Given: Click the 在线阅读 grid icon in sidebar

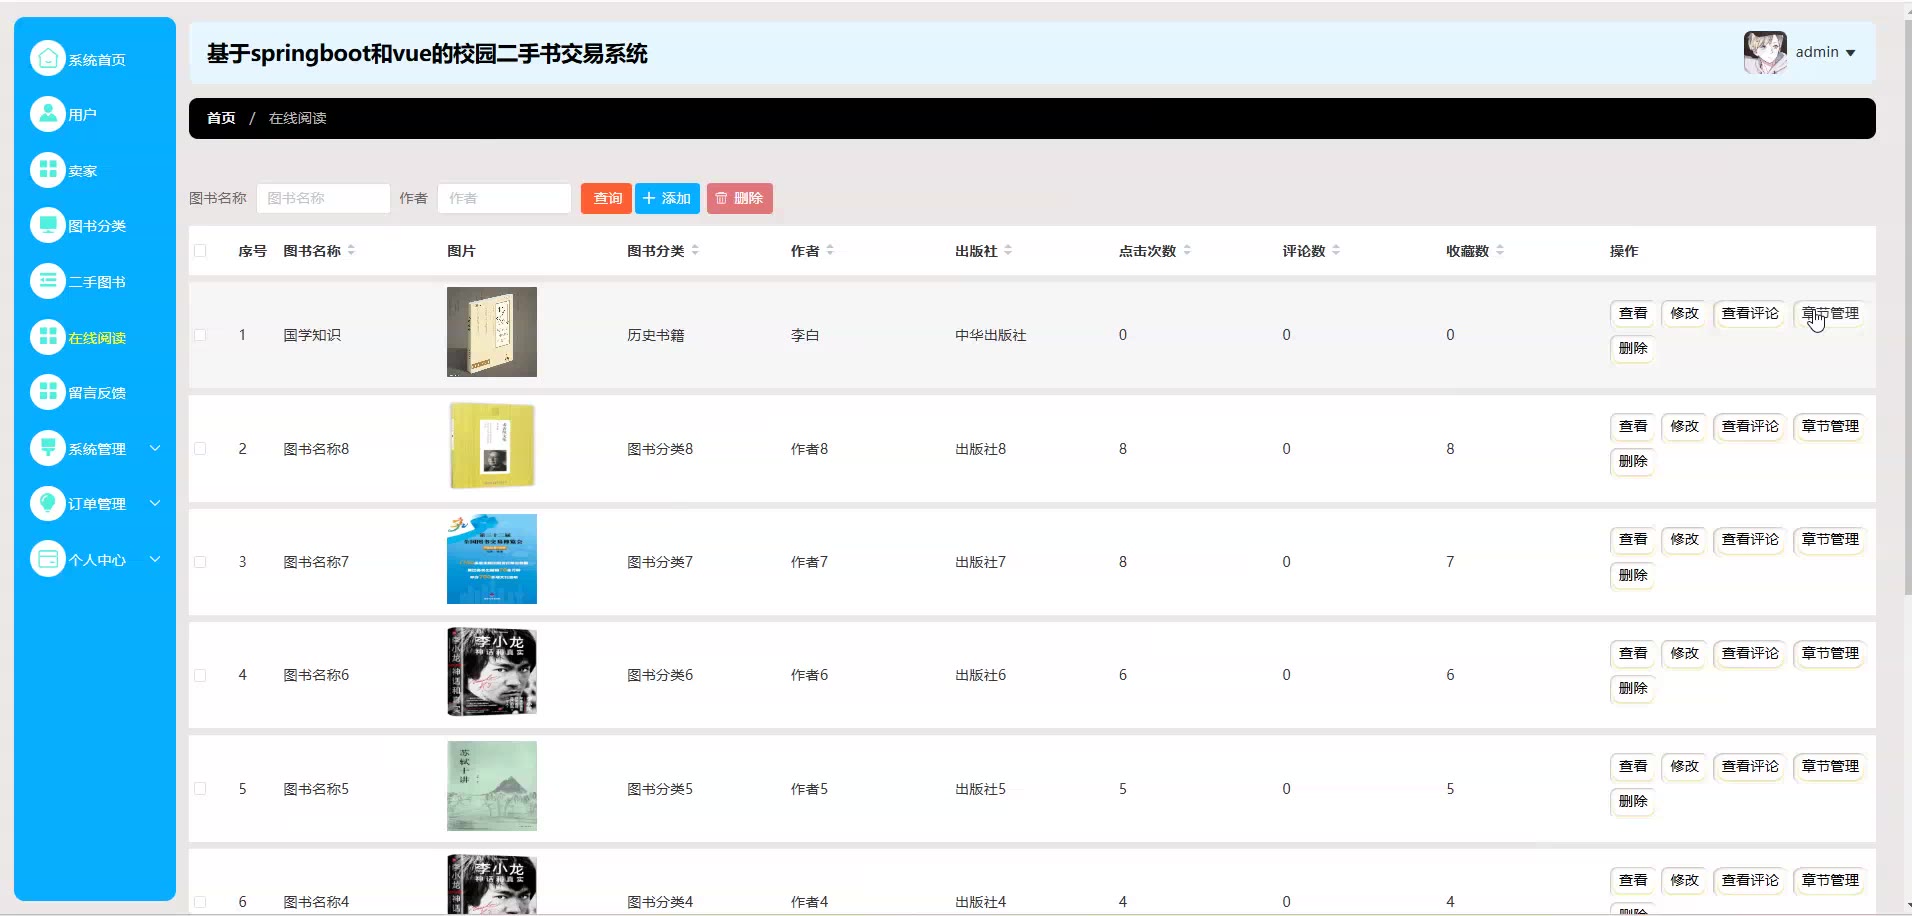Looking at the screenshot, I should tap(47, 337).
